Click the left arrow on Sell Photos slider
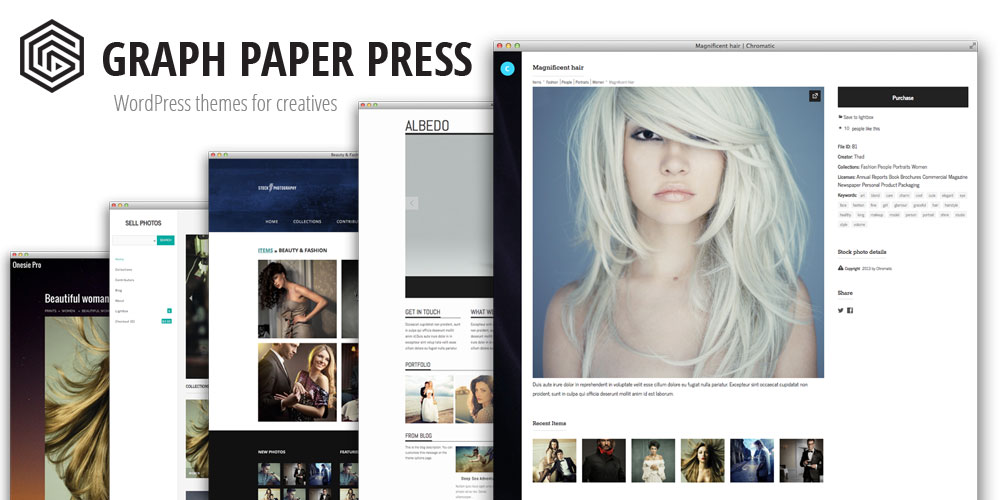The height and width of the screenshot is (500, 1000). pos(190,298)
